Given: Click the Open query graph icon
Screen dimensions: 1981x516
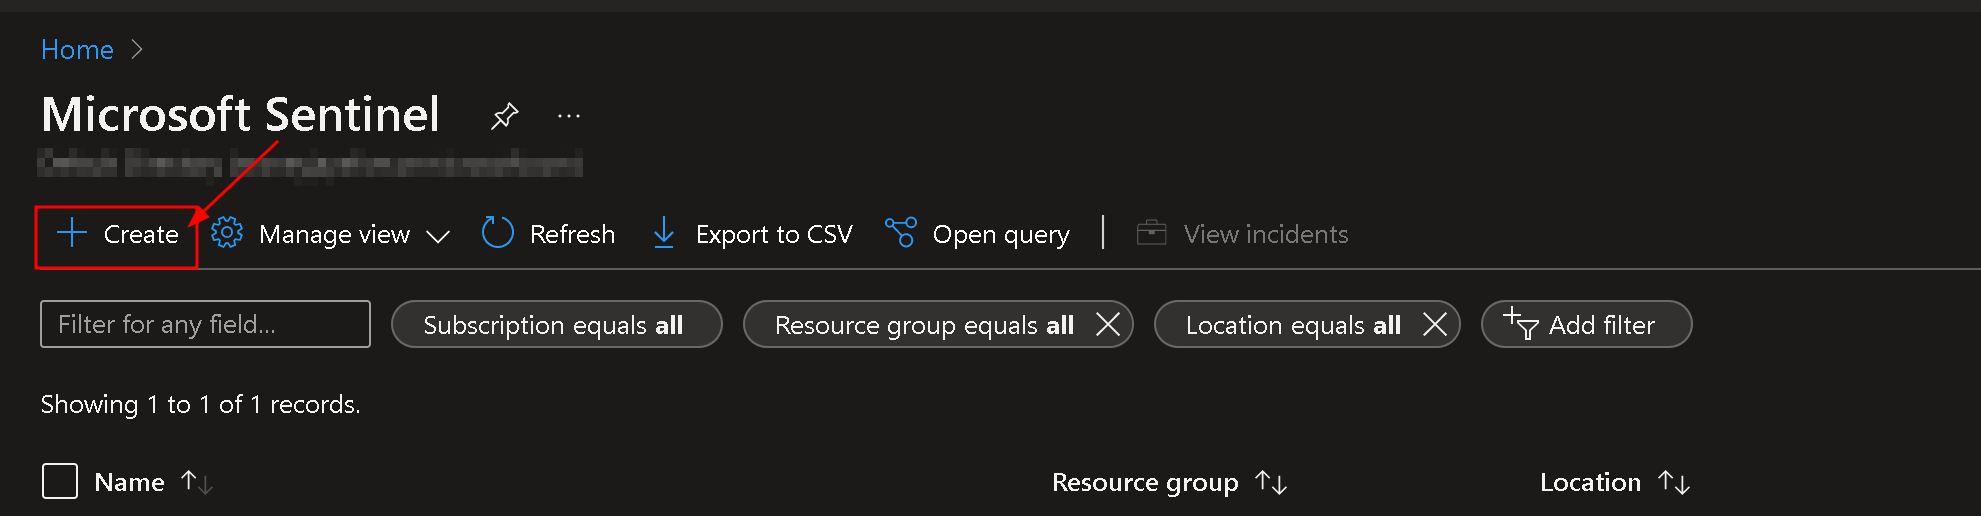Looking at the screenshot, I should click(900, 233).
